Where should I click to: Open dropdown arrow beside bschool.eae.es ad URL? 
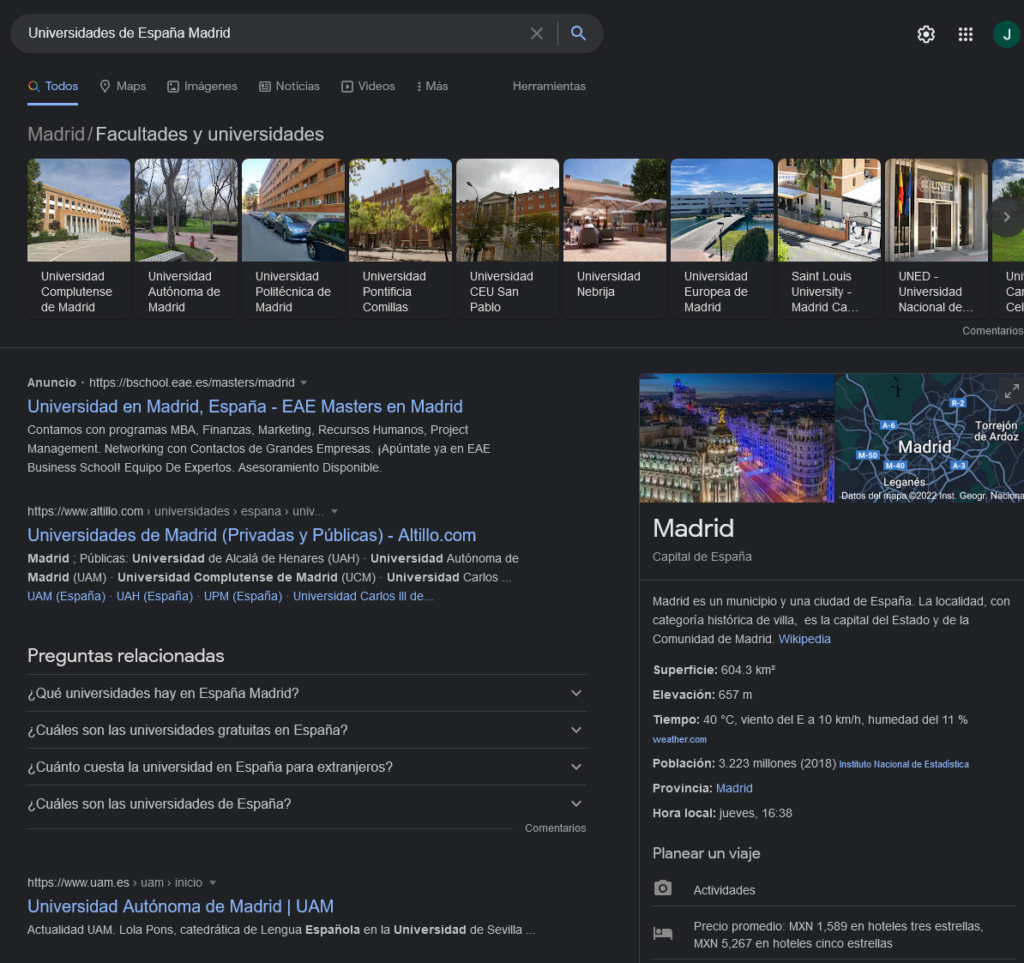(304, 383)
